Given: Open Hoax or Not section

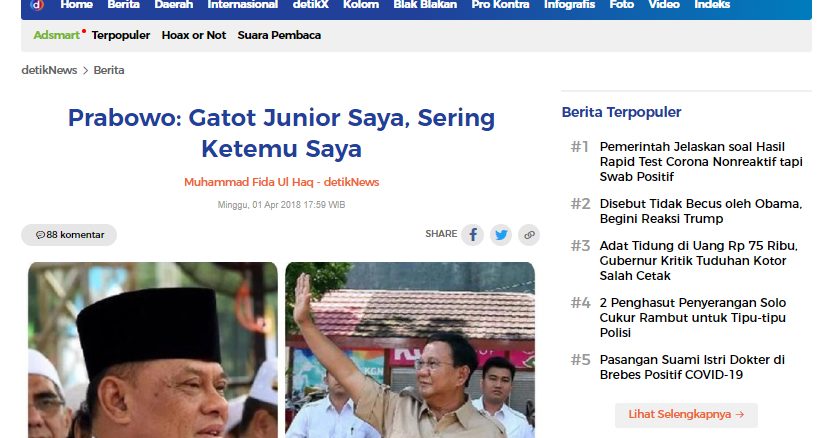Looking at the screenshot, I should (194, 35).
